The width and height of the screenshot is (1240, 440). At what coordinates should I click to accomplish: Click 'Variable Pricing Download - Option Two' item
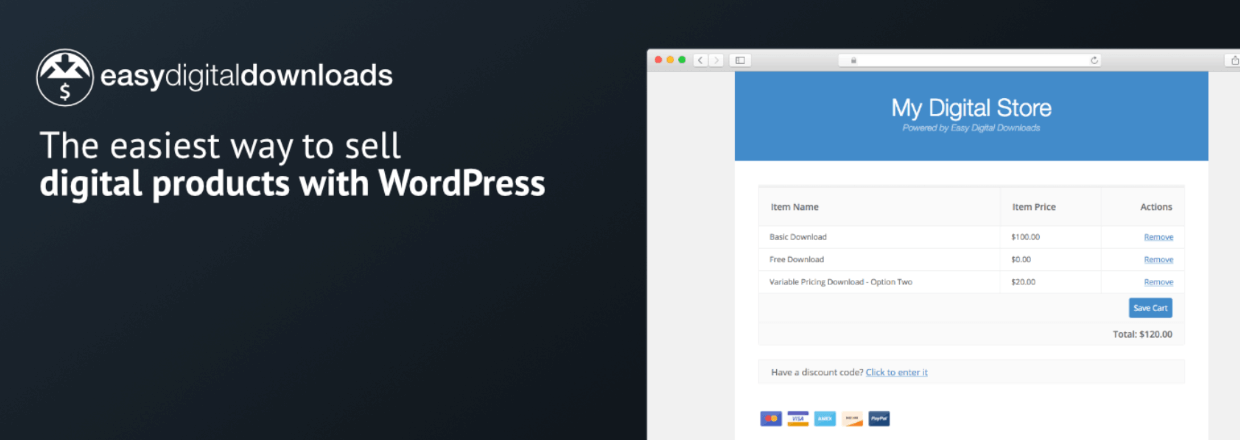(841, 282)
